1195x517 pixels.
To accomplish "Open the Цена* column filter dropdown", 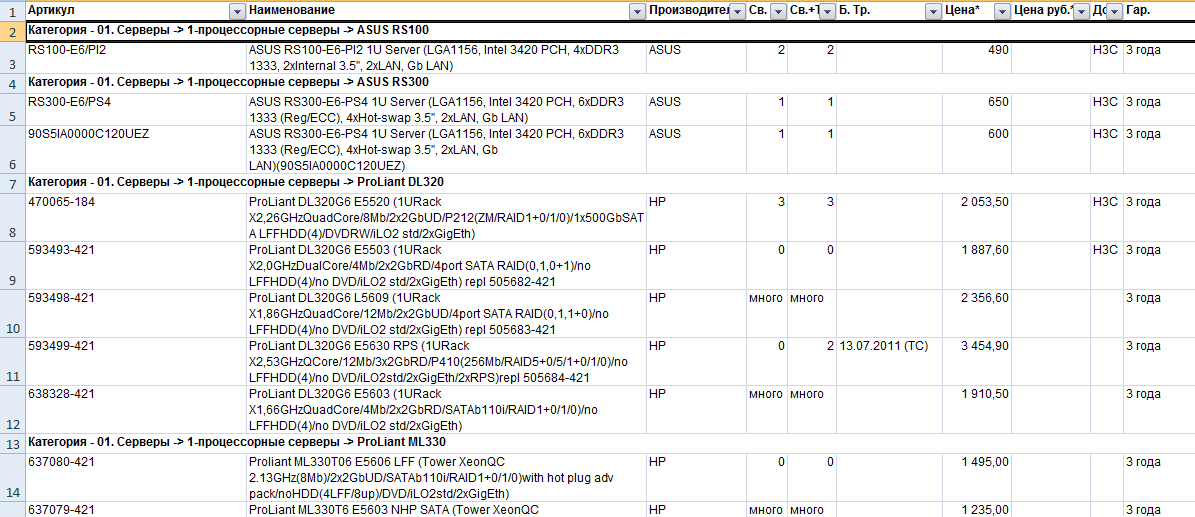I will click(x=1001, y=11).
